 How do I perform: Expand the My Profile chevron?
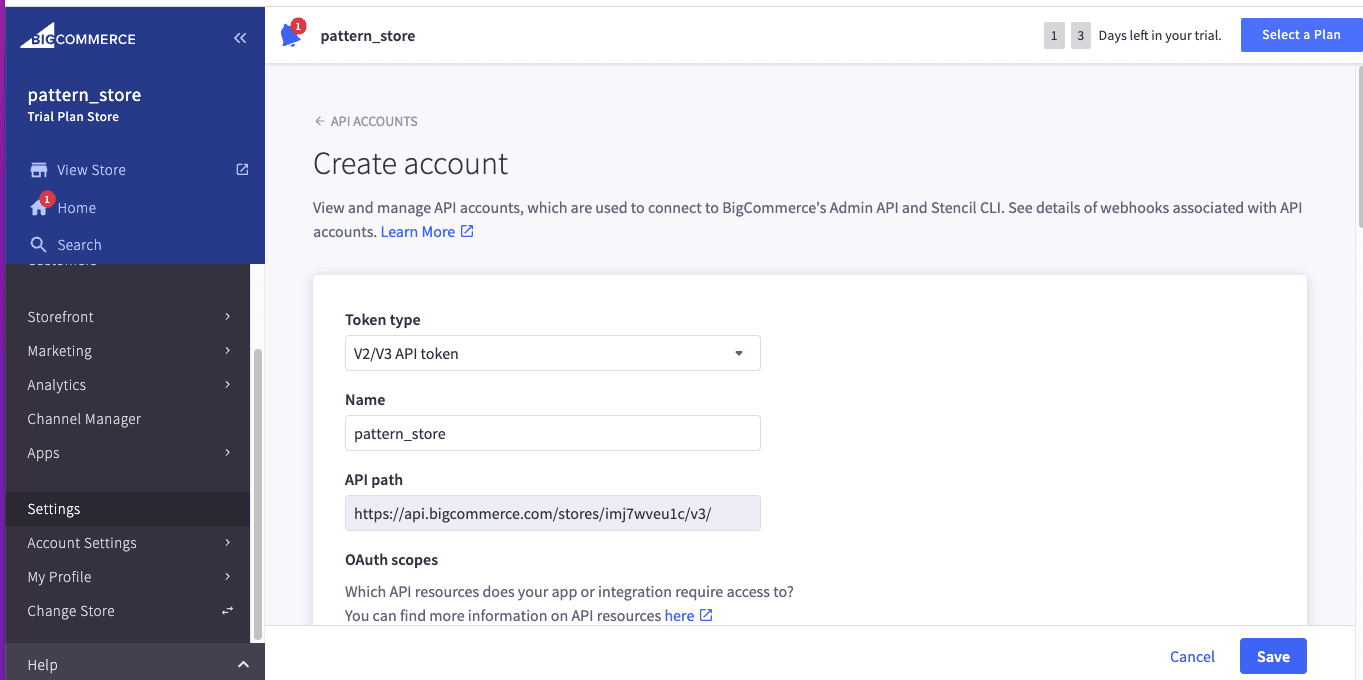pyautogui.click(x=228, y=577)
